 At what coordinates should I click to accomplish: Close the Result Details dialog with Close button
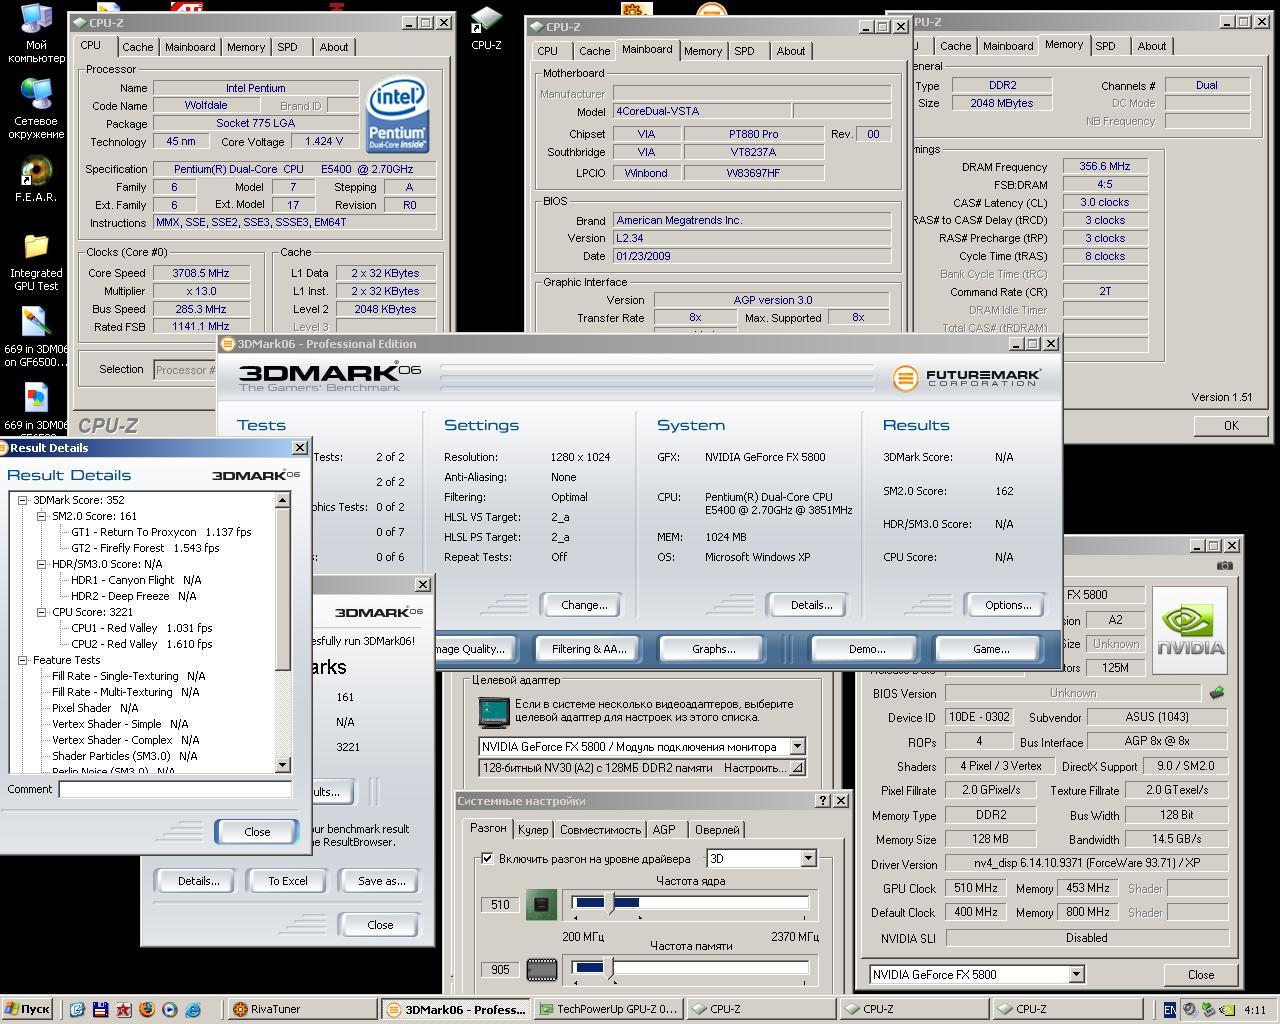coord(257,832)
